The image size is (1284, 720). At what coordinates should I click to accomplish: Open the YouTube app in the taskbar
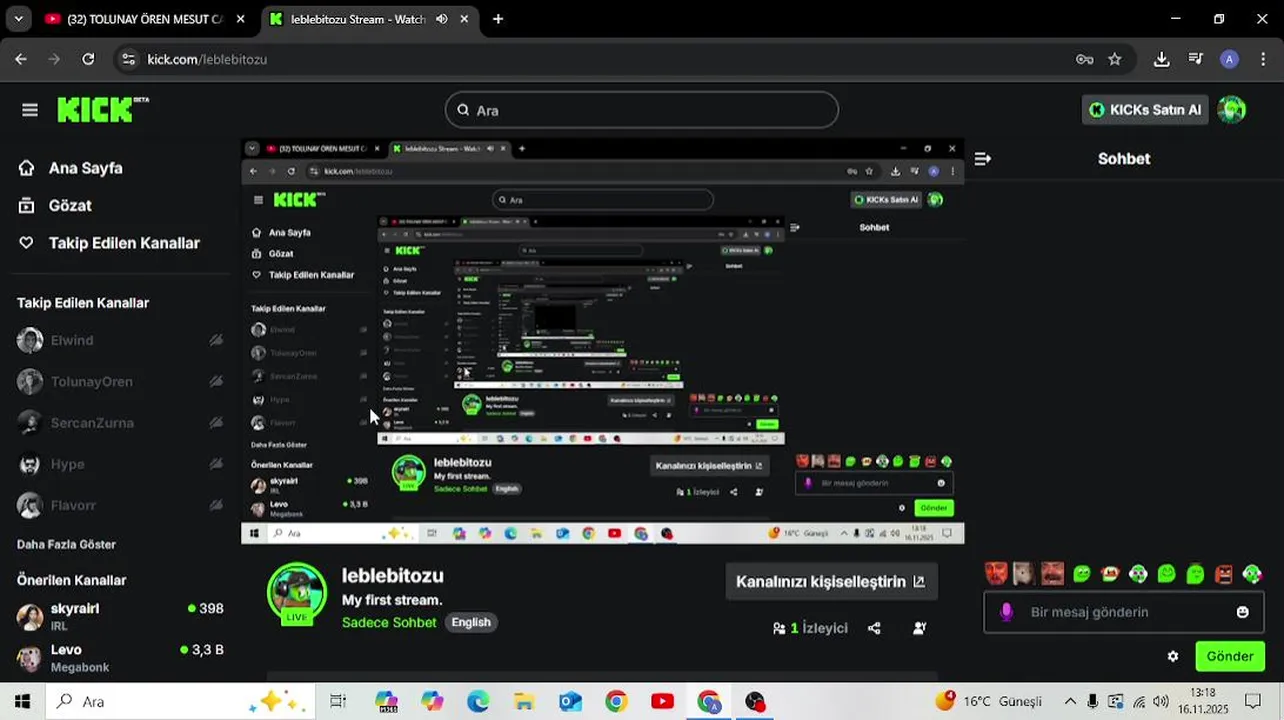(x=662, y=702)
